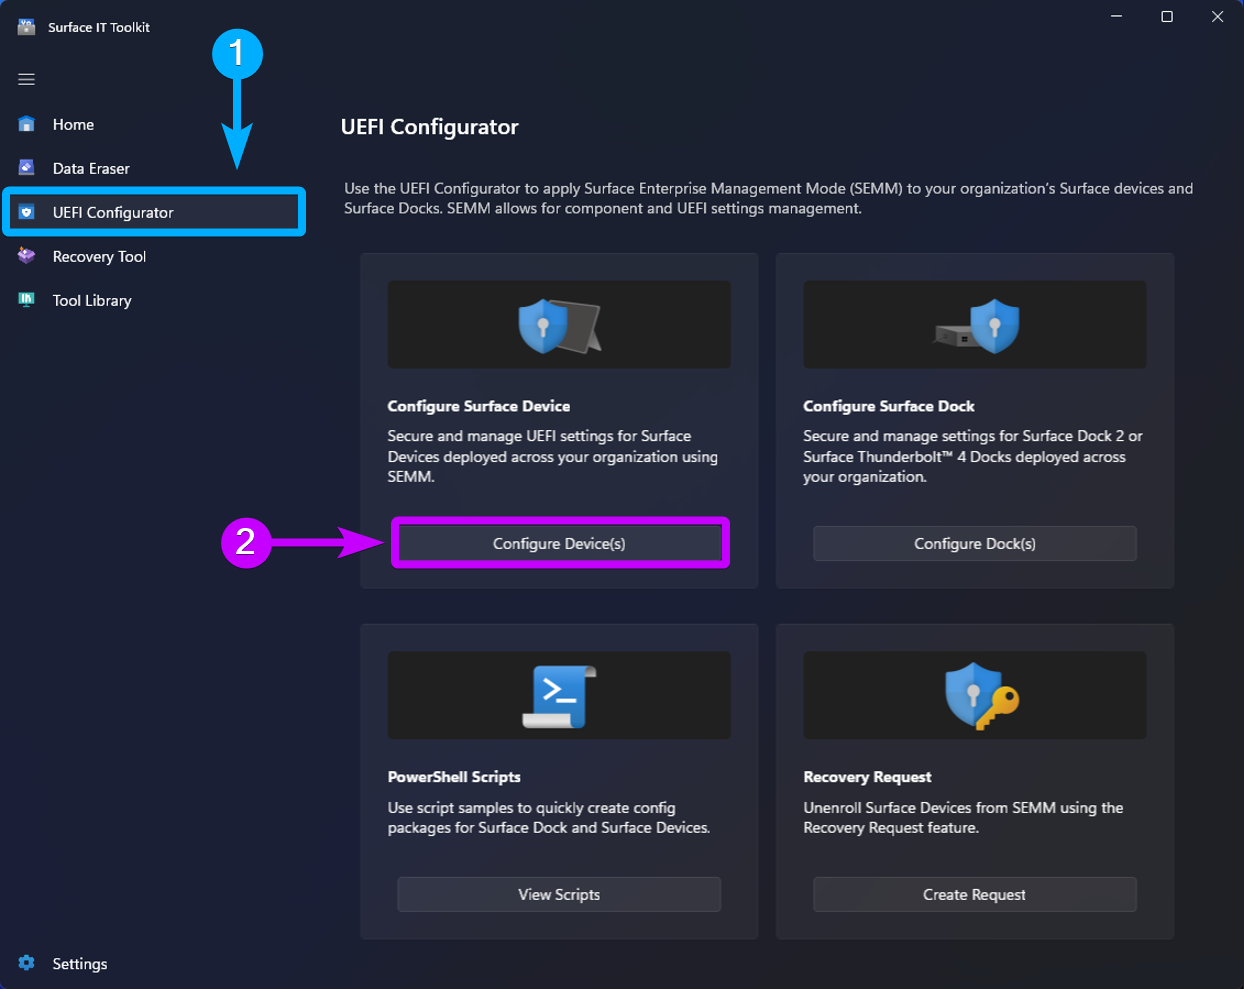1244x989 pixels.
Task: Click View Scripts under PowerShell Scripts
Action: [559, 894]
